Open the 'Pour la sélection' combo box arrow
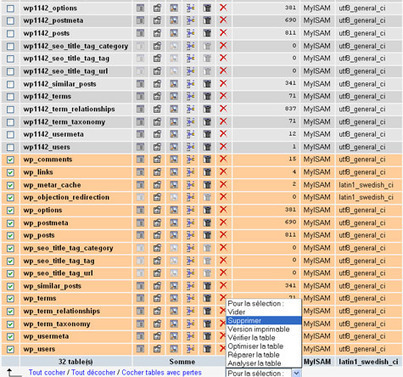 tap(296, 373)
